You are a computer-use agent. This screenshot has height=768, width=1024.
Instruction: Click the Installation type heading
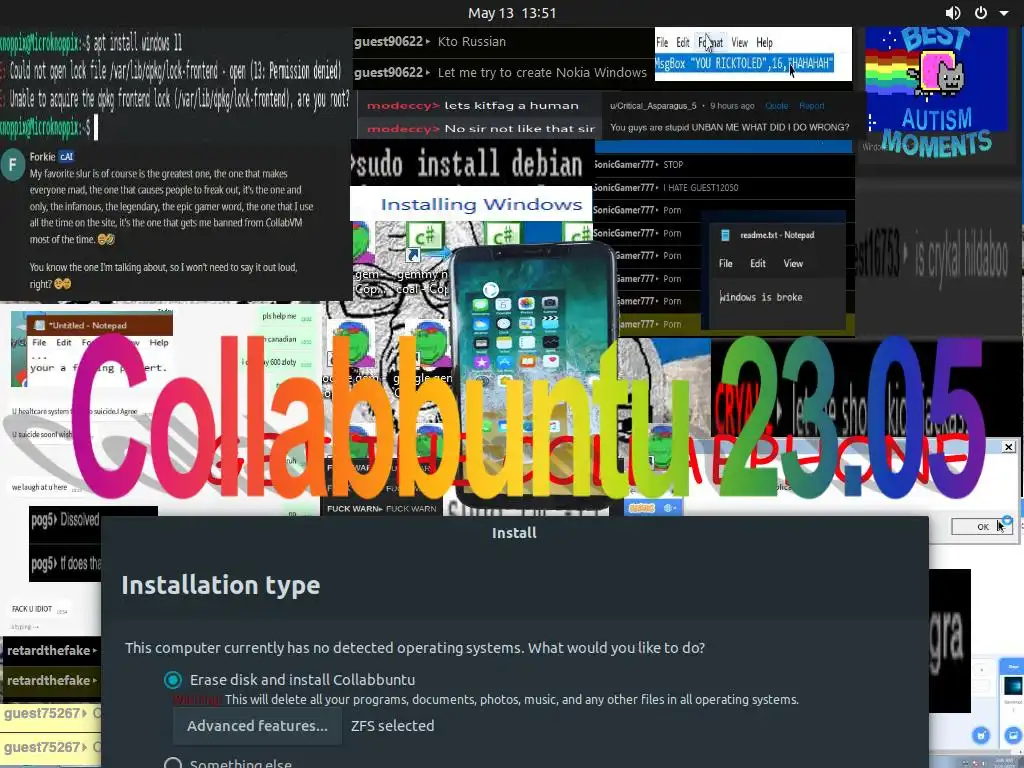coord(221,585)
